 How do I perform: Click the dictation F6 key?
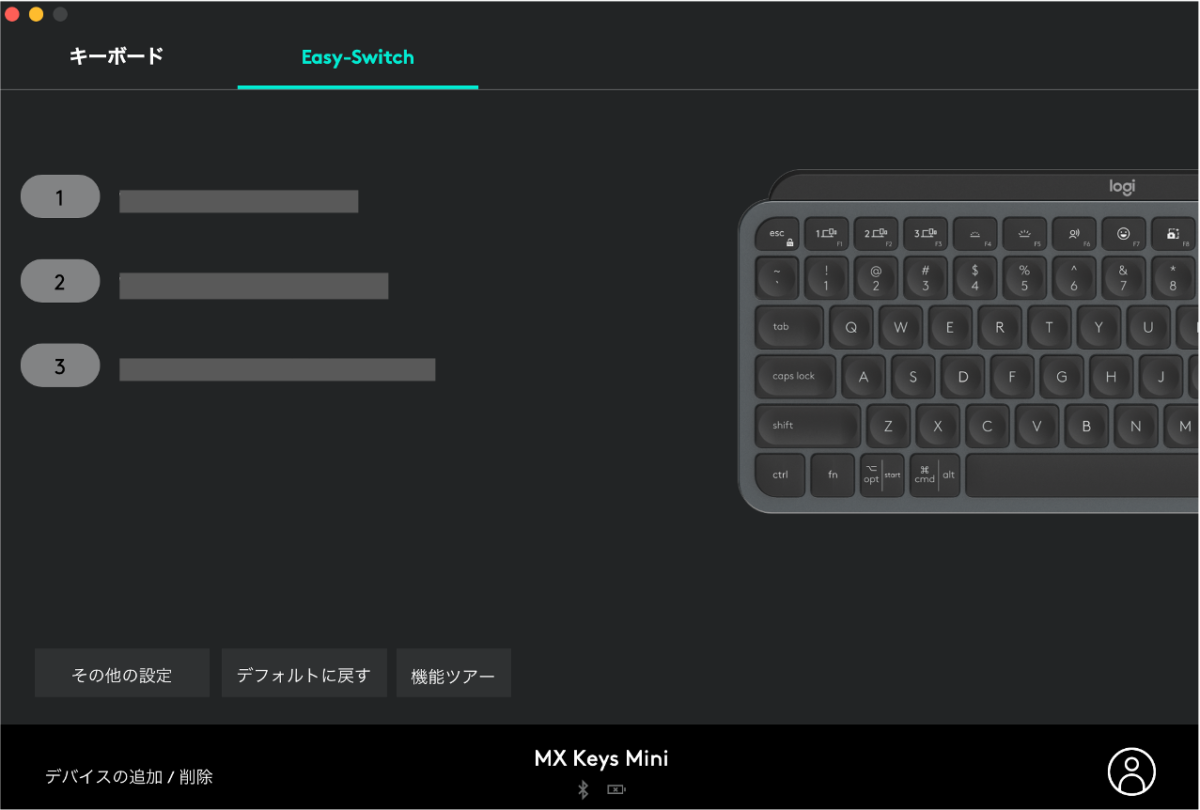[x=1074, y=234]
